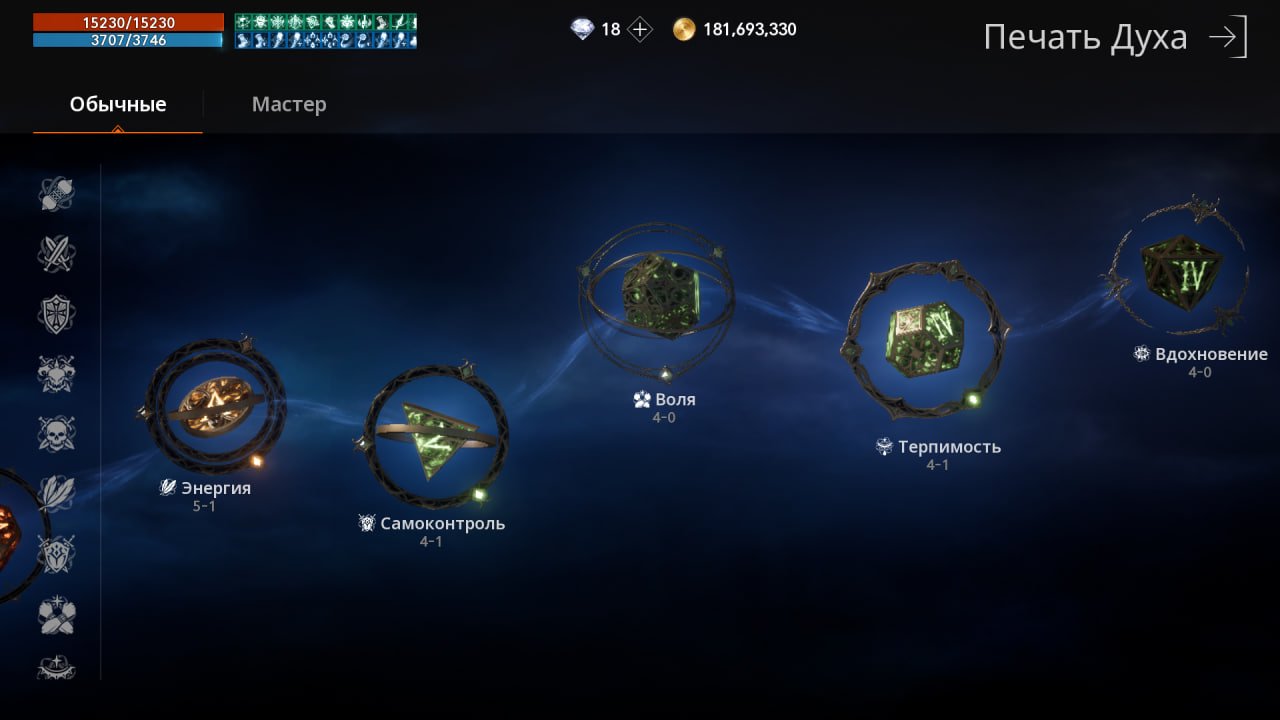The image size is (1280, 720).
Task: Select the Терпимость seal node
Action: coord(925,339)
